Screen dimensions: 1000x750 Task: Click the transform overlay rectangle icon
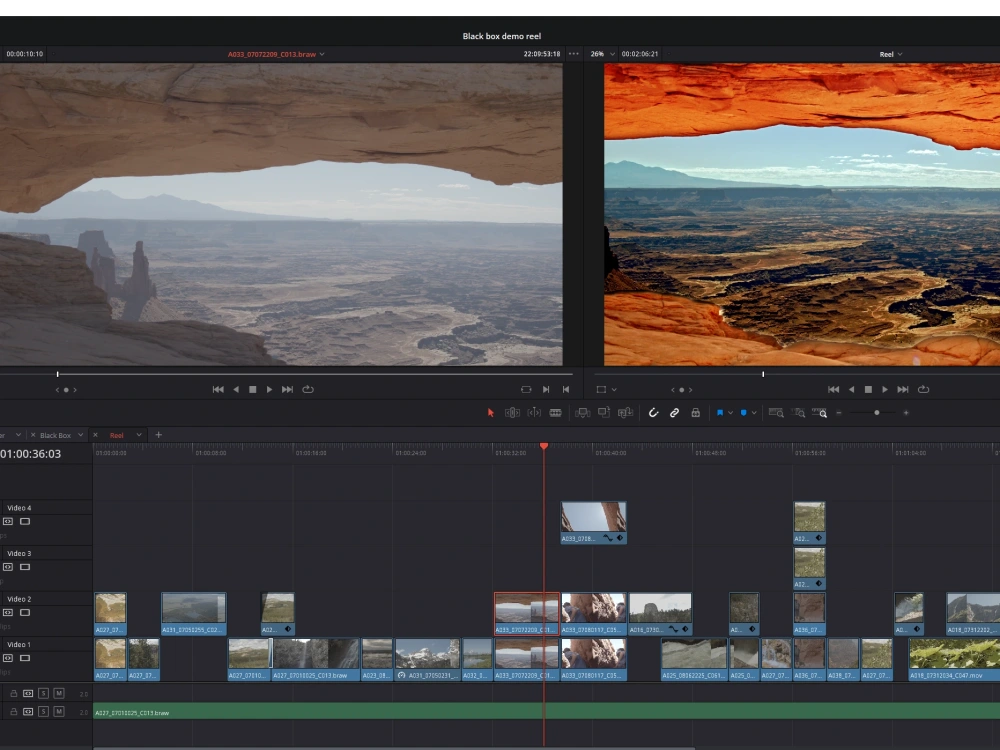point(601,389)
